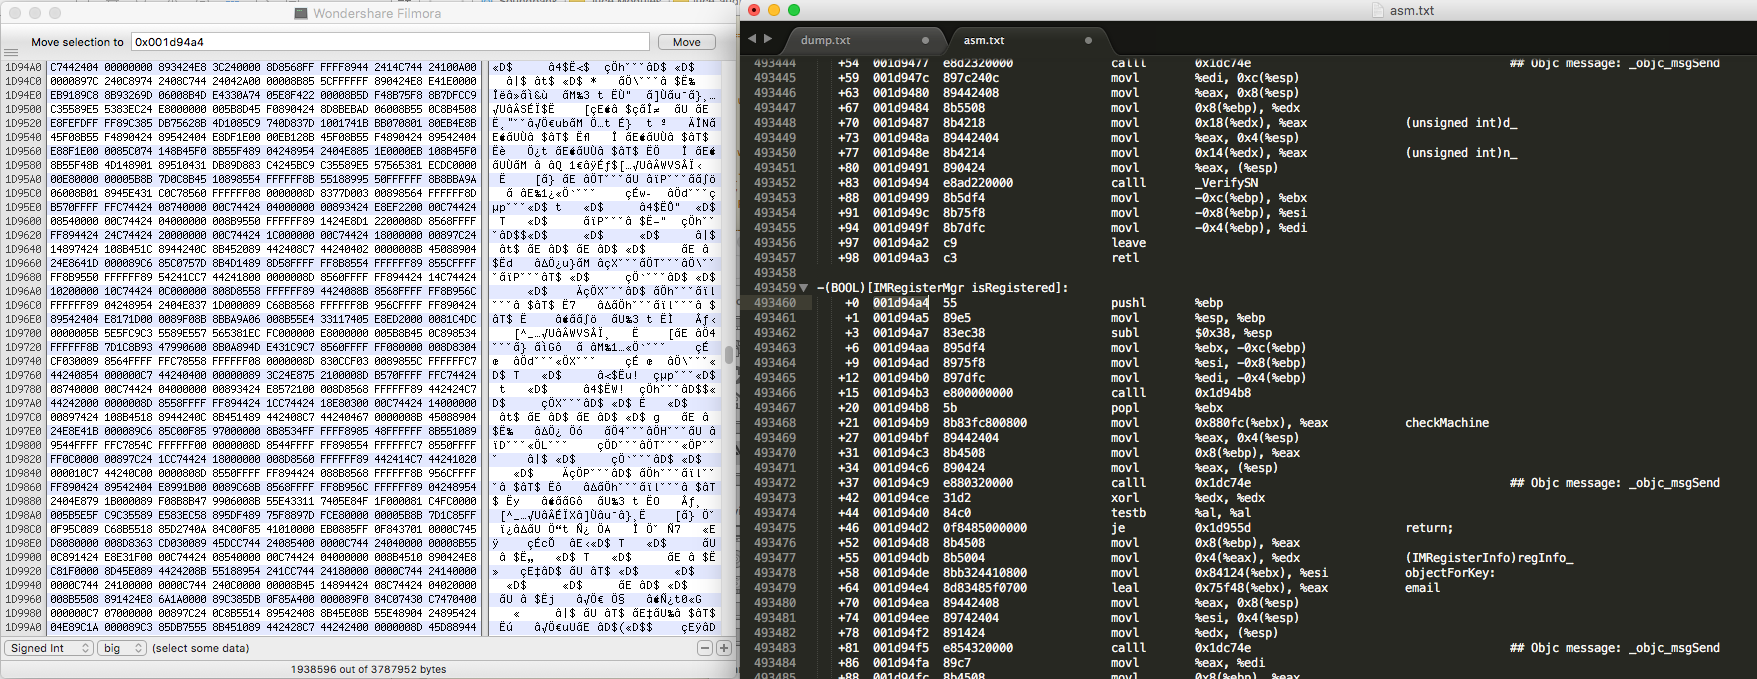
Task: Click the minus button in data inspector
Action: (705, 648)
